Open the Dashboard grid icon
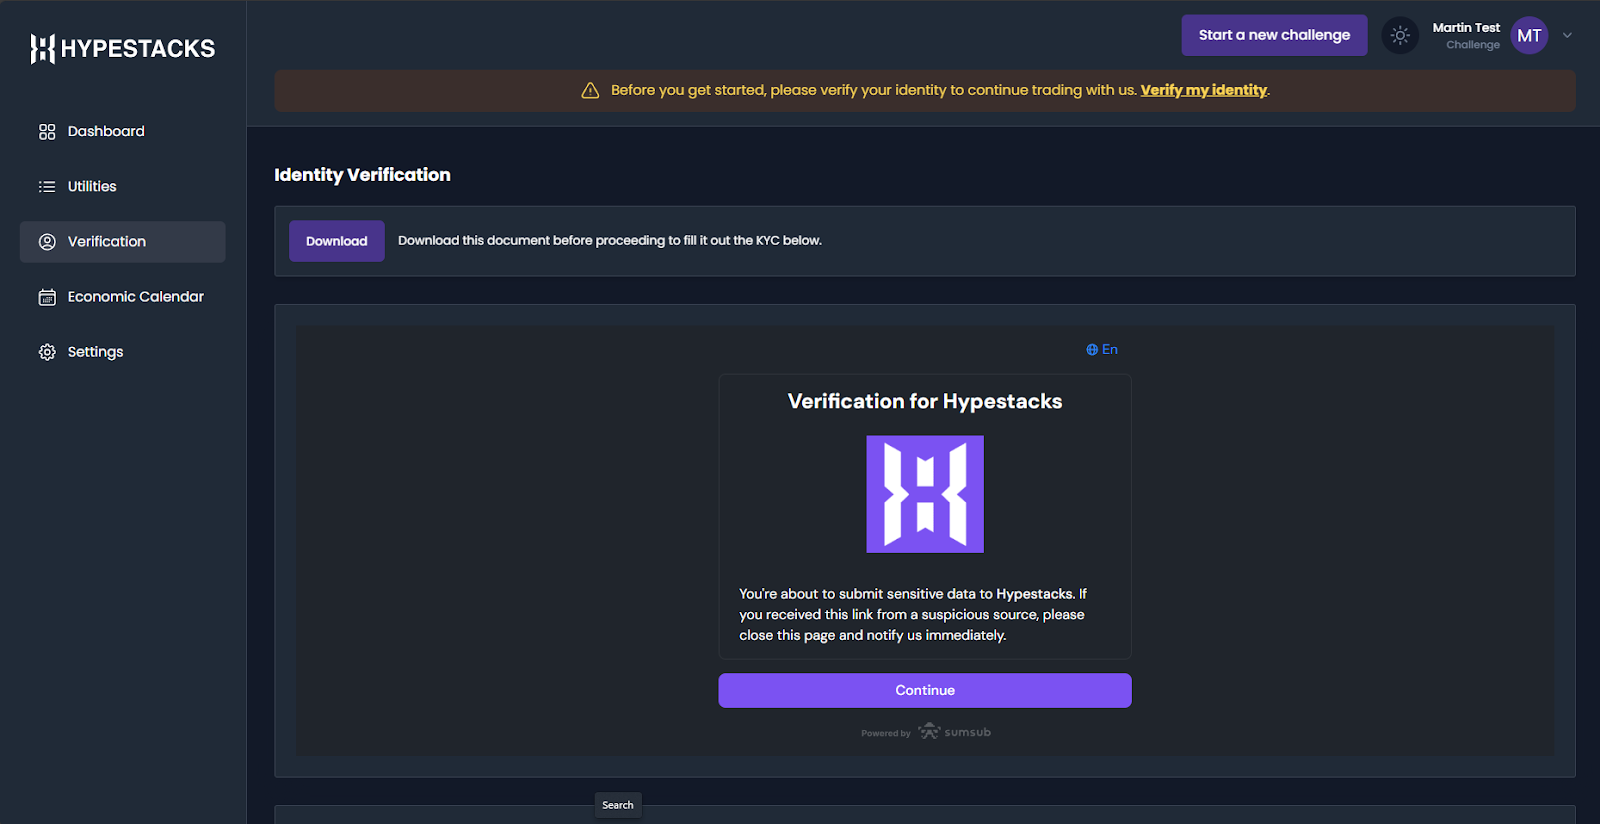The height and width of the screenshot is (824, 1600). pyautogui.click(x=47, y=132)
